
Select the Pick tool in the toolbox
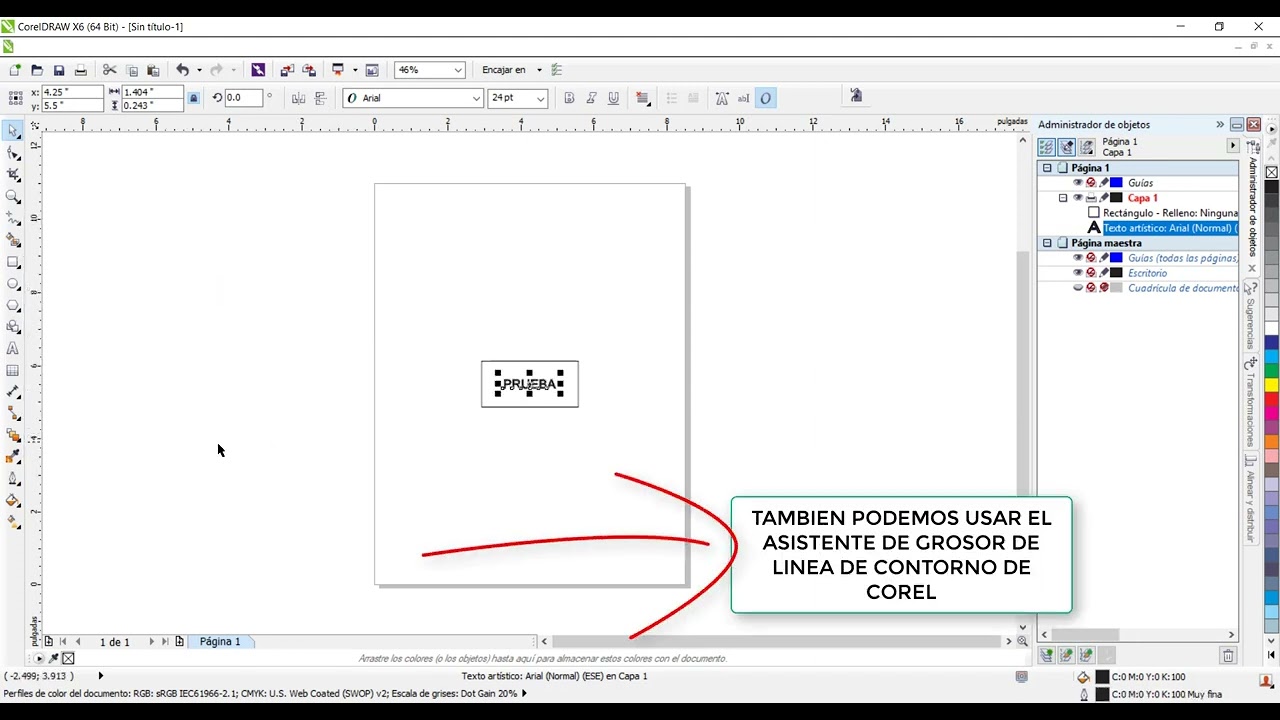13,131
